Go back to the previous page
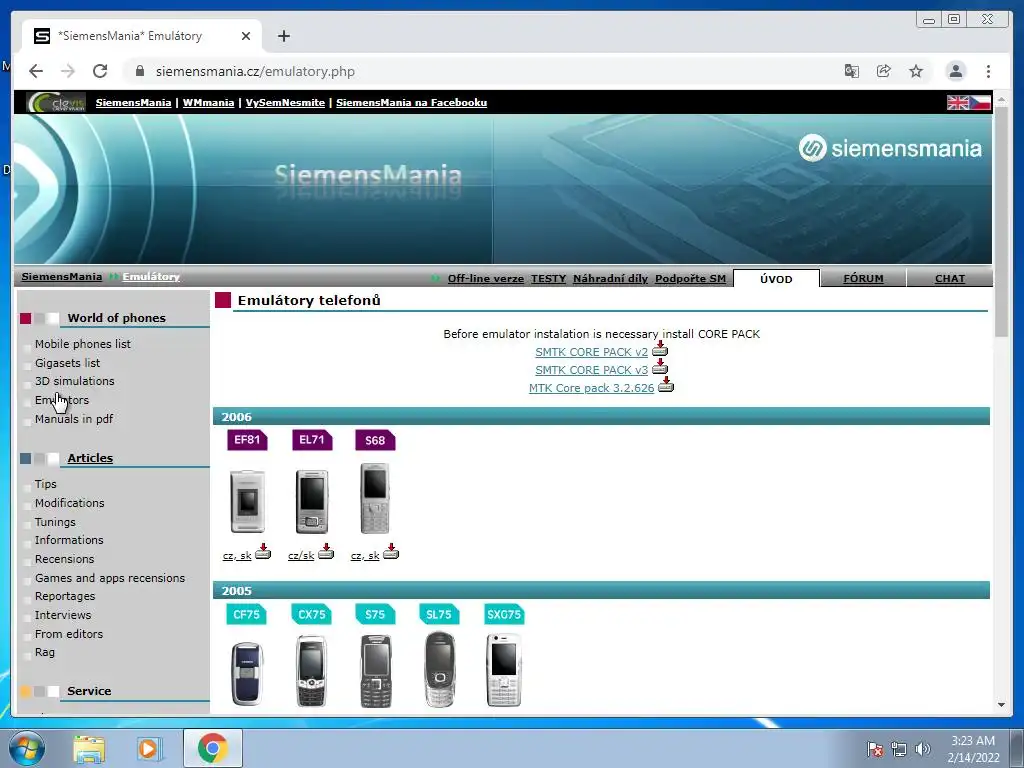1024x768 pixels. (x=36, y=71)
